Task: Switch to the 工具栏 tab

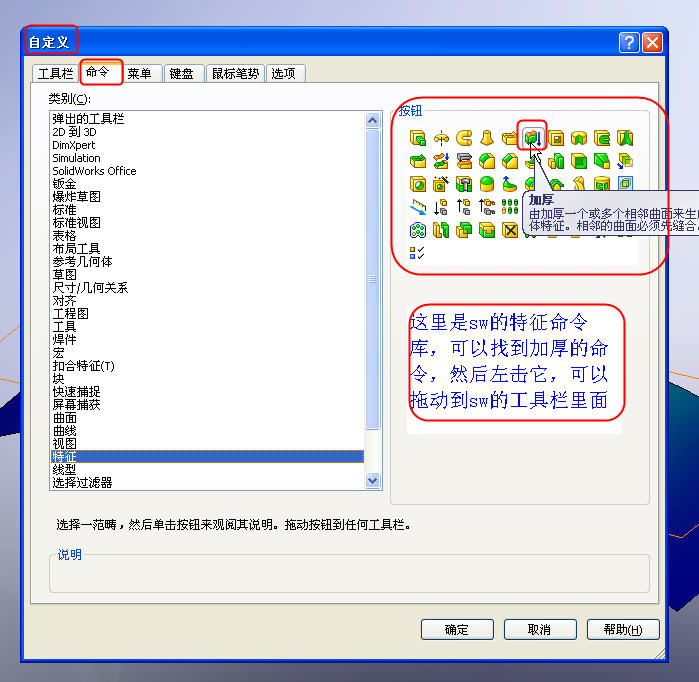Action: pyautogui.click(x=55, y=74)
